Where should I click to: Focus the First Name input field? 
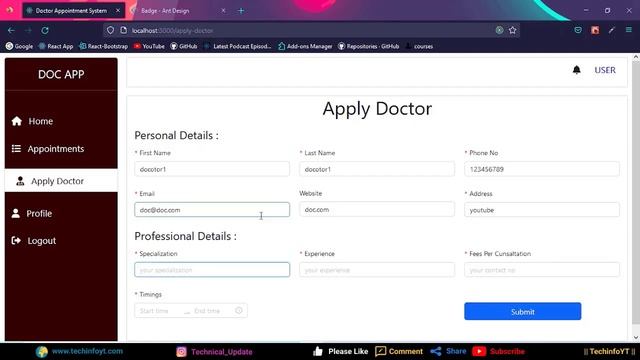(x=212, y=169)
